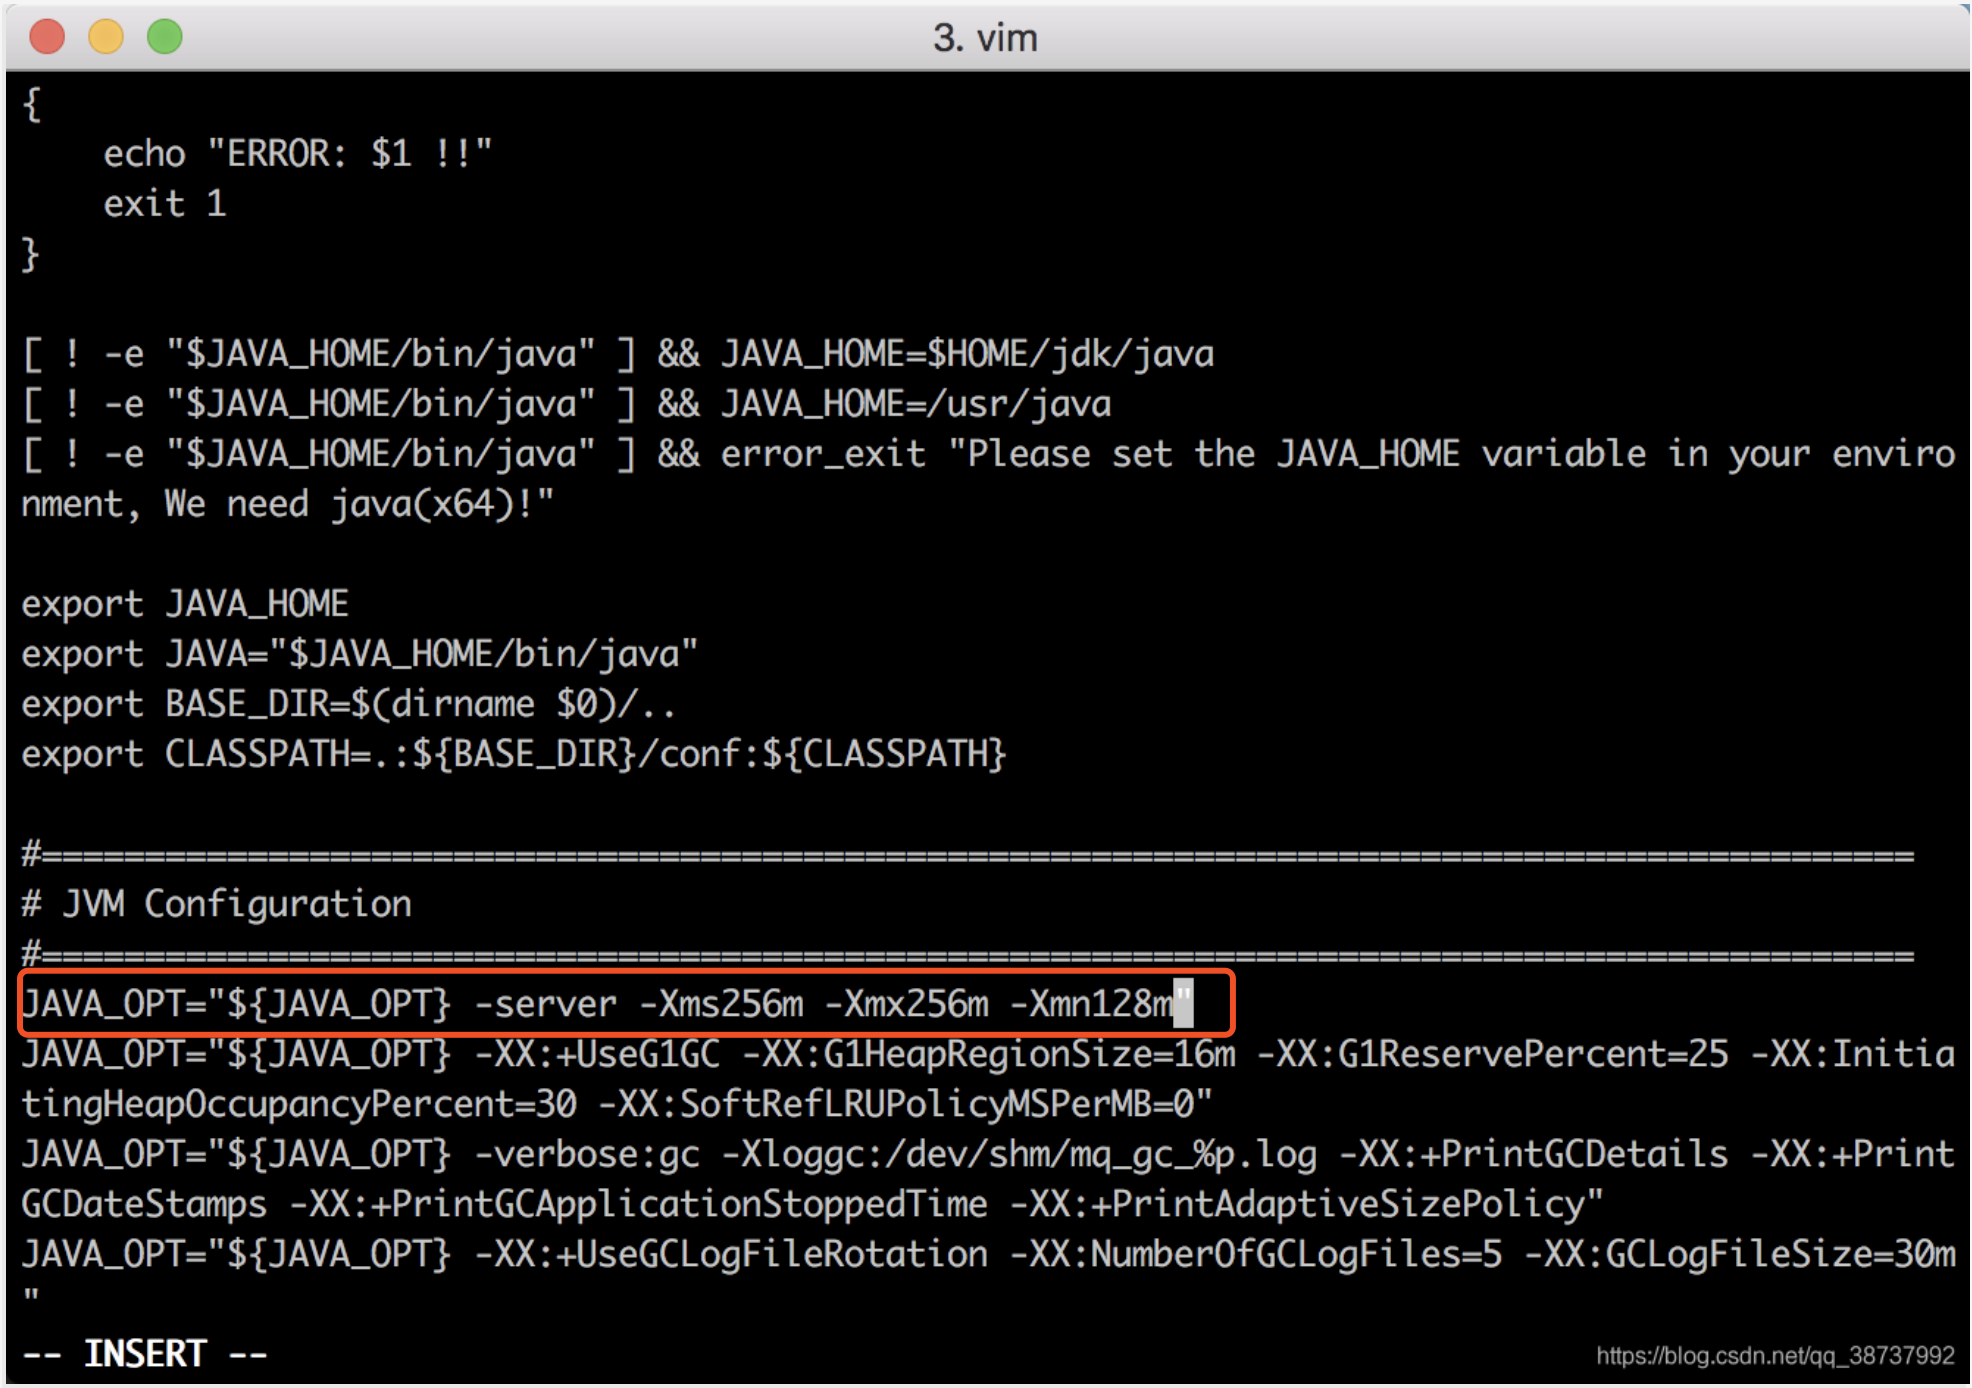Click the line setting JAVA_HOME=$HOME/jdk/java

(x=618, y=354)
